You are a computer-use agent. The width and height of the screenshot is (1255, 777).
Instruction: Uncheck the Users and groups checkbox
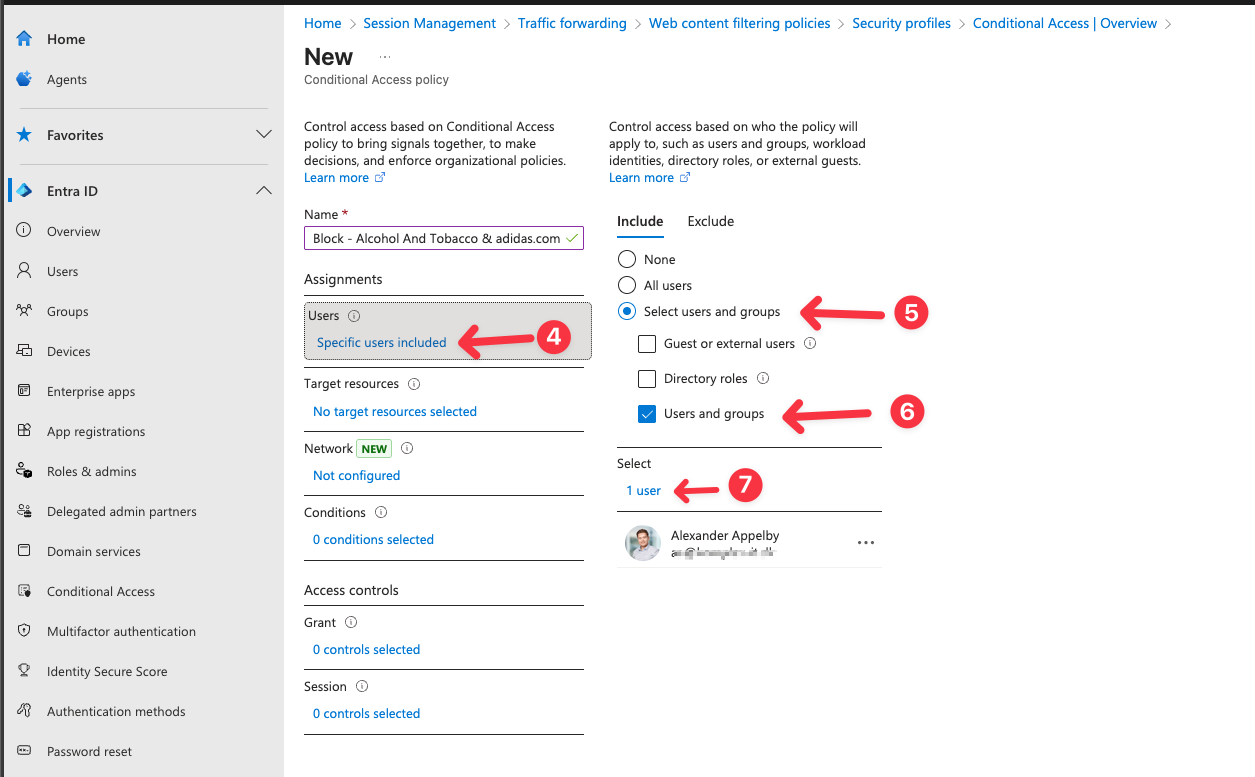coord(647,414)
